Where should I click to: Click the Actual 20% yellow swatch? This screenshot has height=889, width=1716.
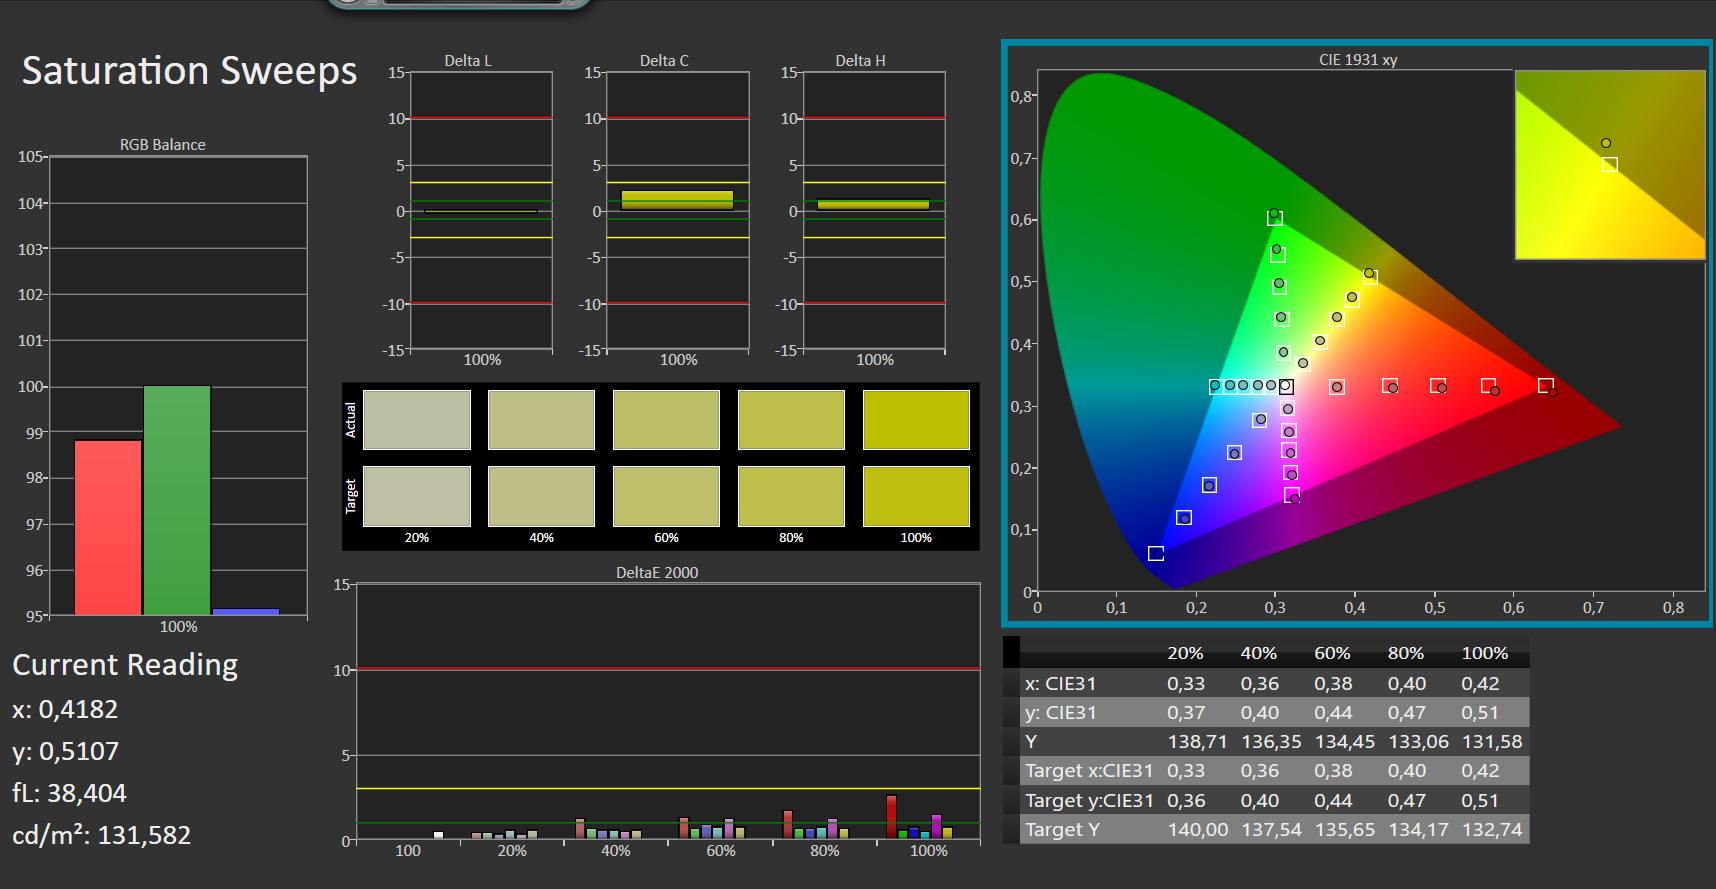point(416,420)
